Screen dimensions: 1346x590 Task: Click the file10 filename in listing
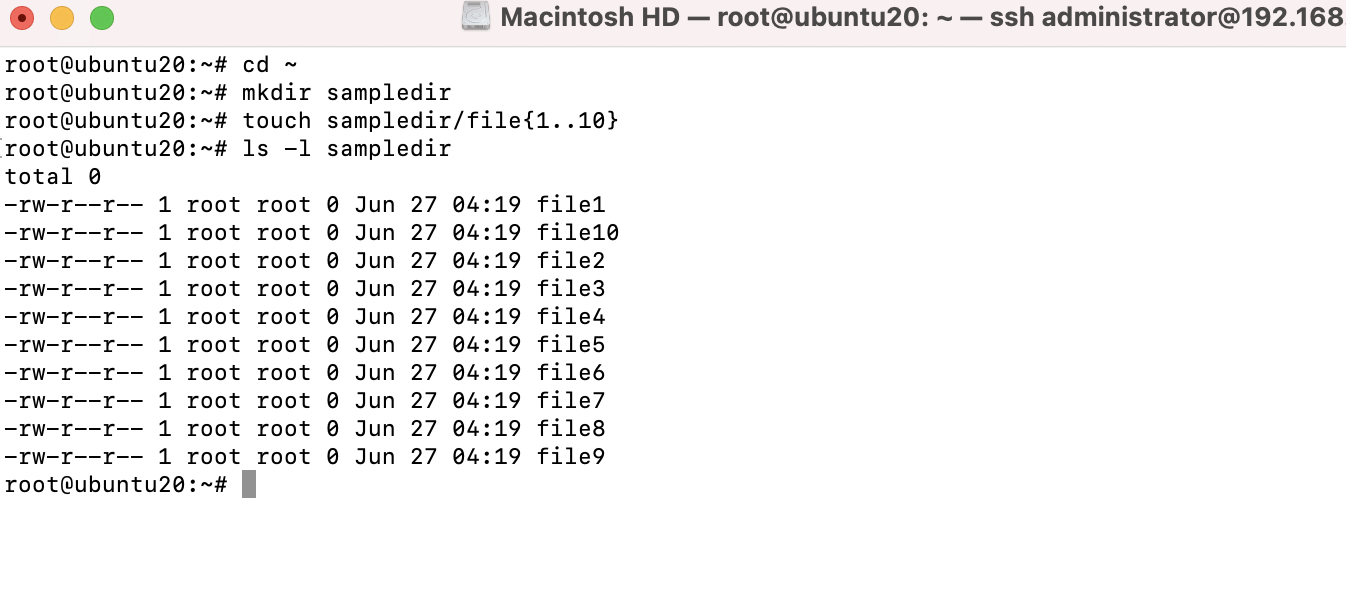(x=578, y=233)
